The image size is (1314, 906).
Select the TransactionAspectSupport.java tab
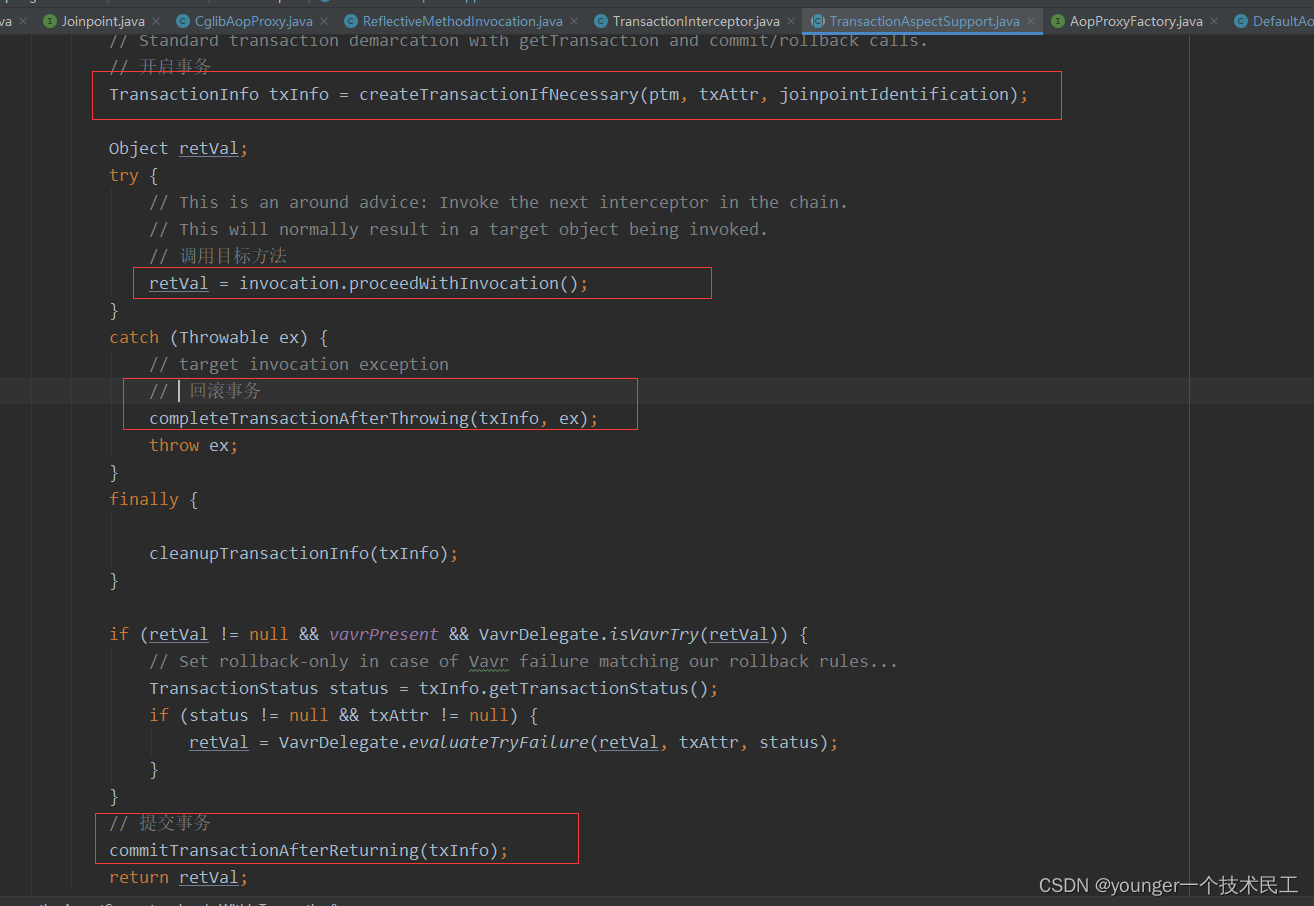924,21
